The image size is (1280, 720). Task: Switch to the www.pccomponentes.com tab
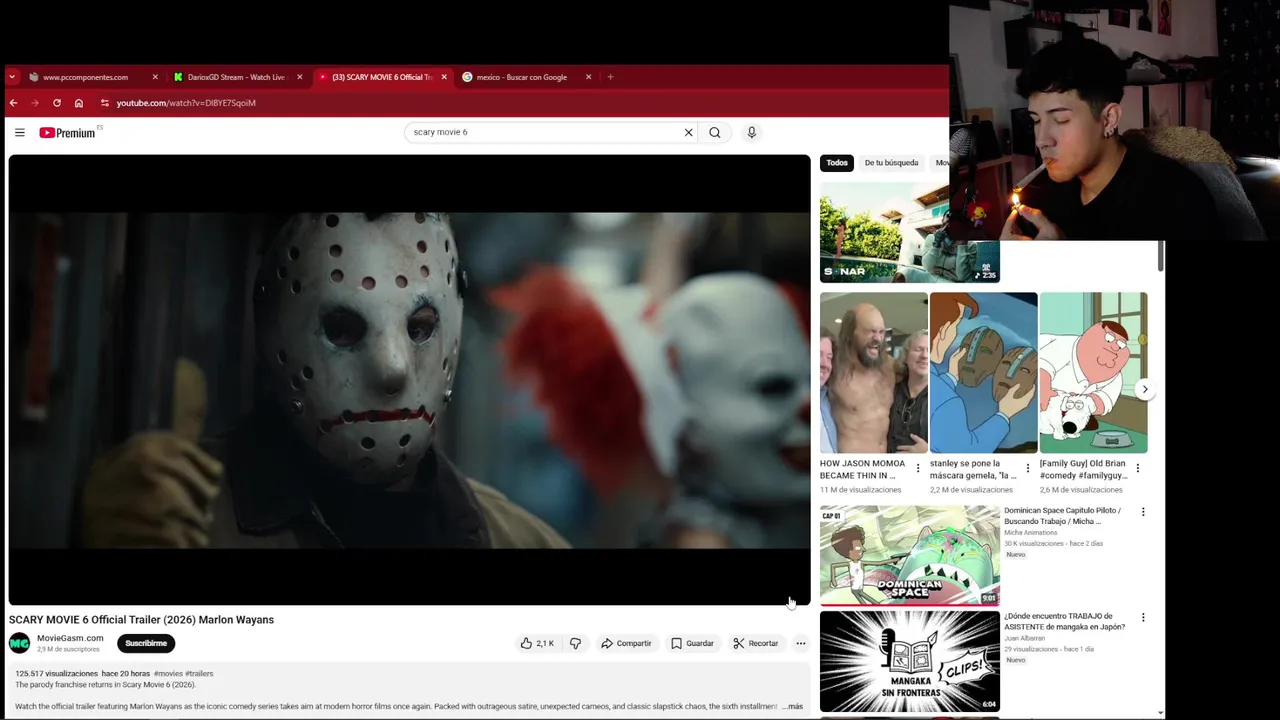85,77
